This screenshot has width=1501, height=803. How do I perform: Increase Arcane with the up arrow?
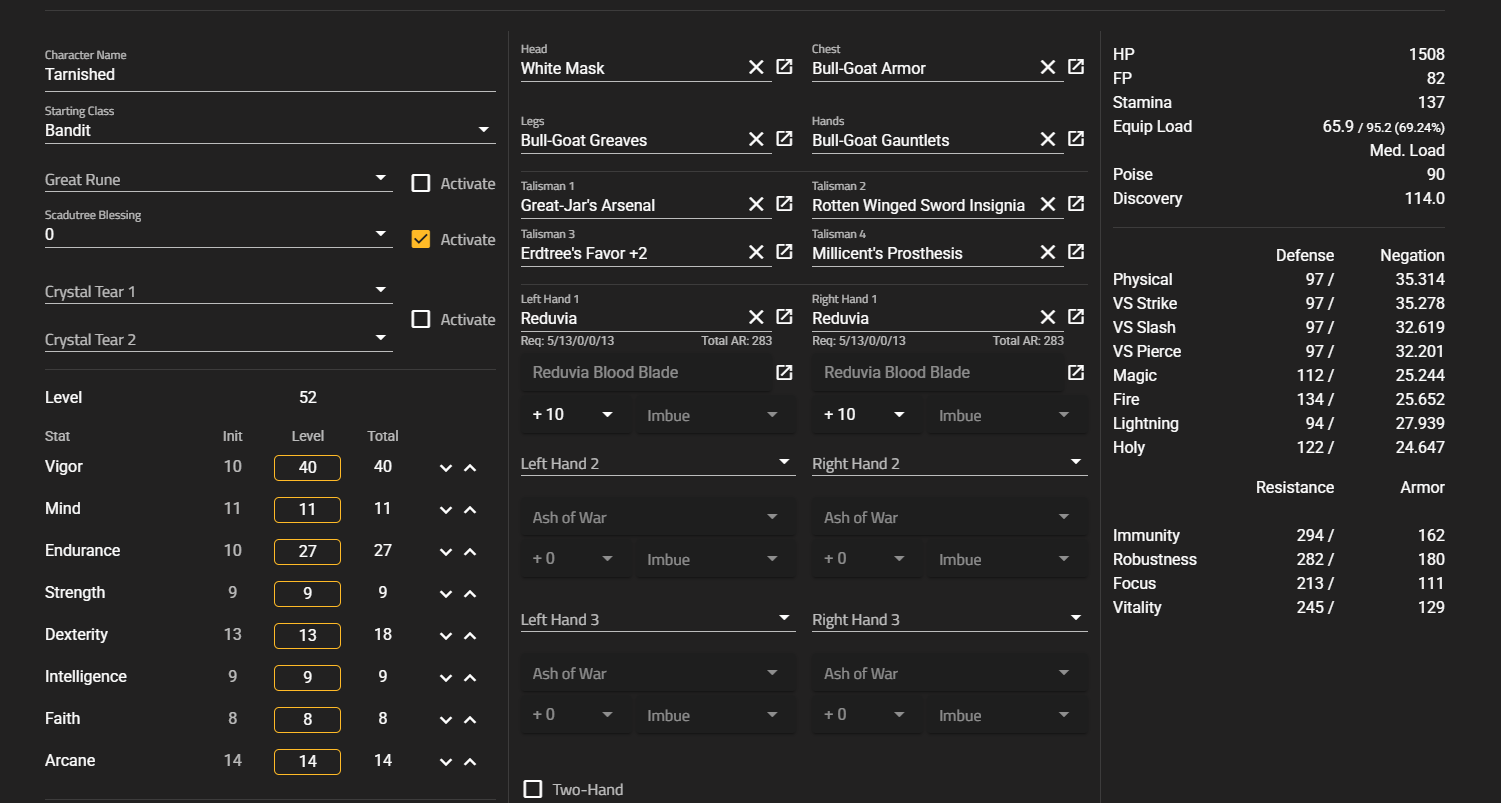coord(470,762)
